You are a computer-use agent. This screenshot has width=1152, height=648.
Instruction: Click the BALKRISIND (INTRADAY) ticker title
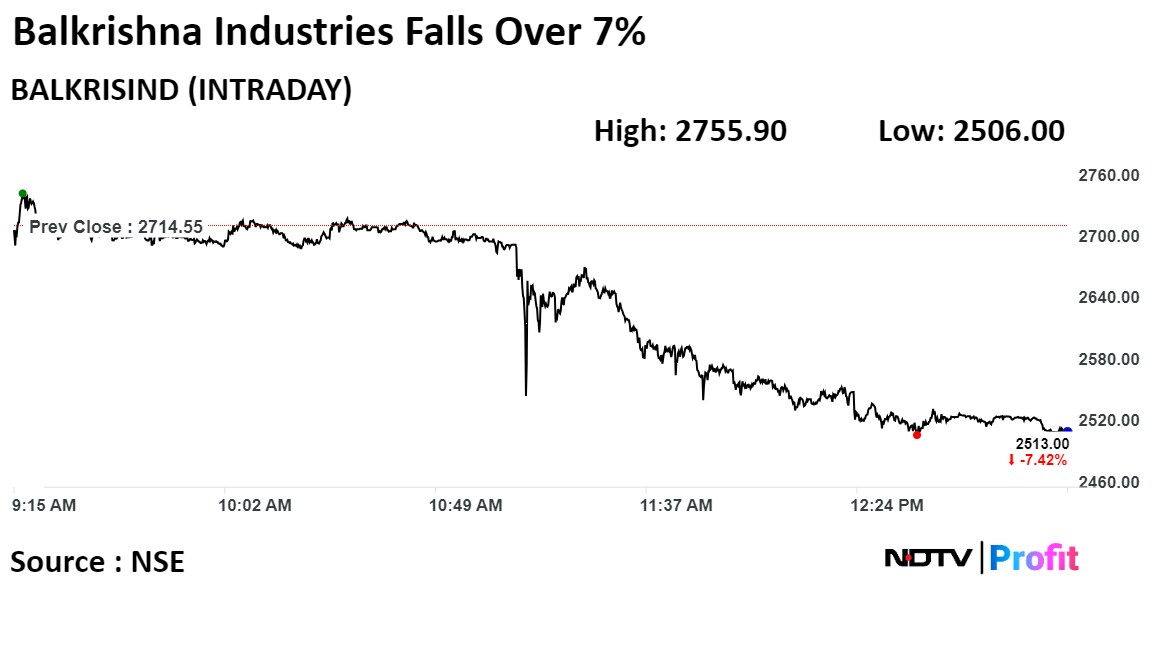pos(181,90)
